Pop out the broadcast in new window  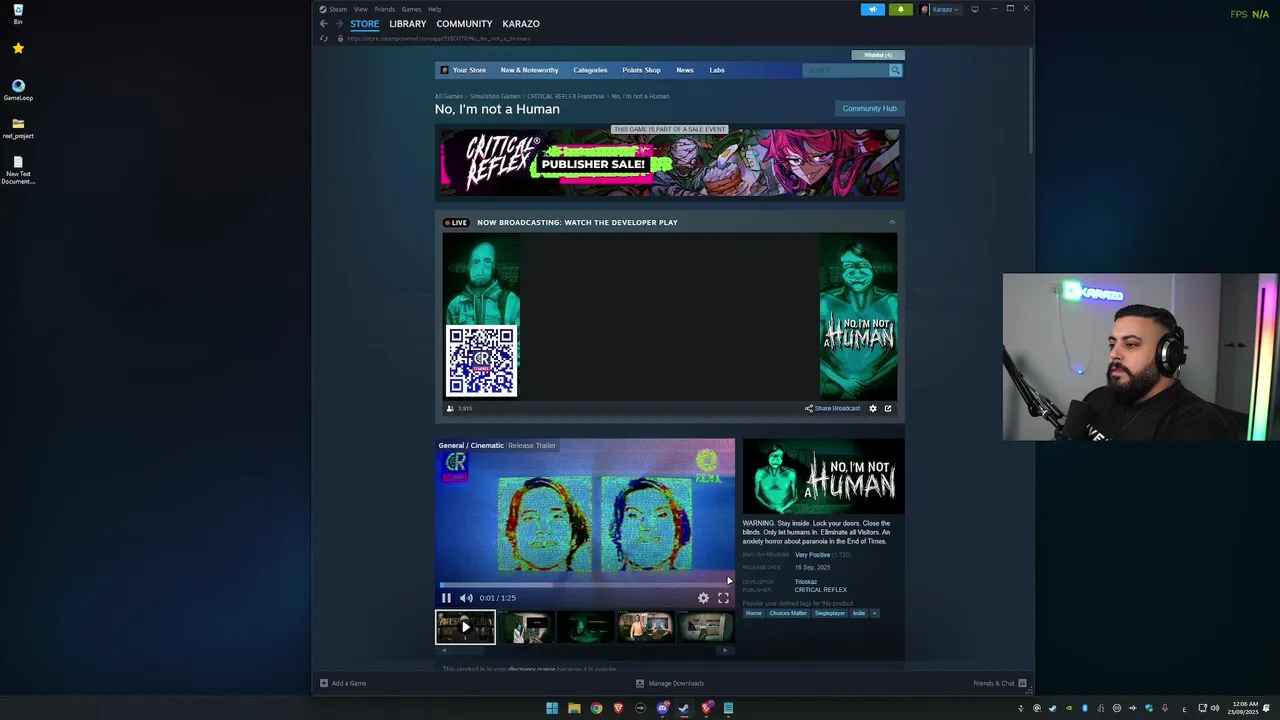(x=888, y=408)
